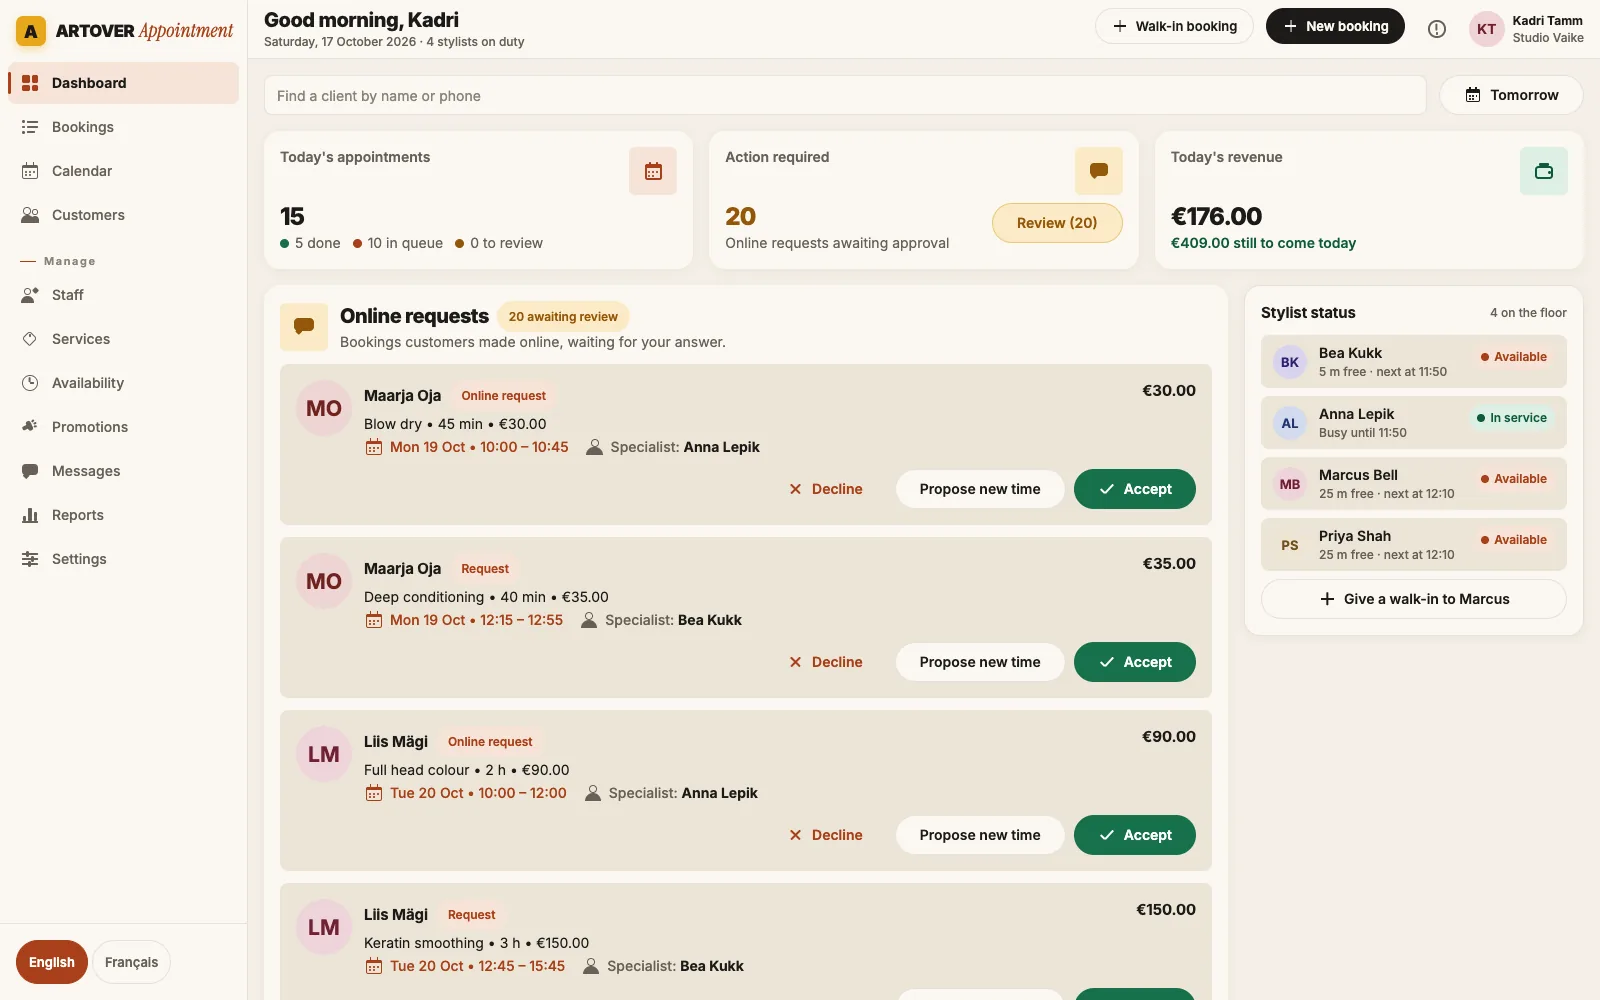Click the Bookings list icon in sidebar
Screen dimensions: 1600x1000
[30, 127]
